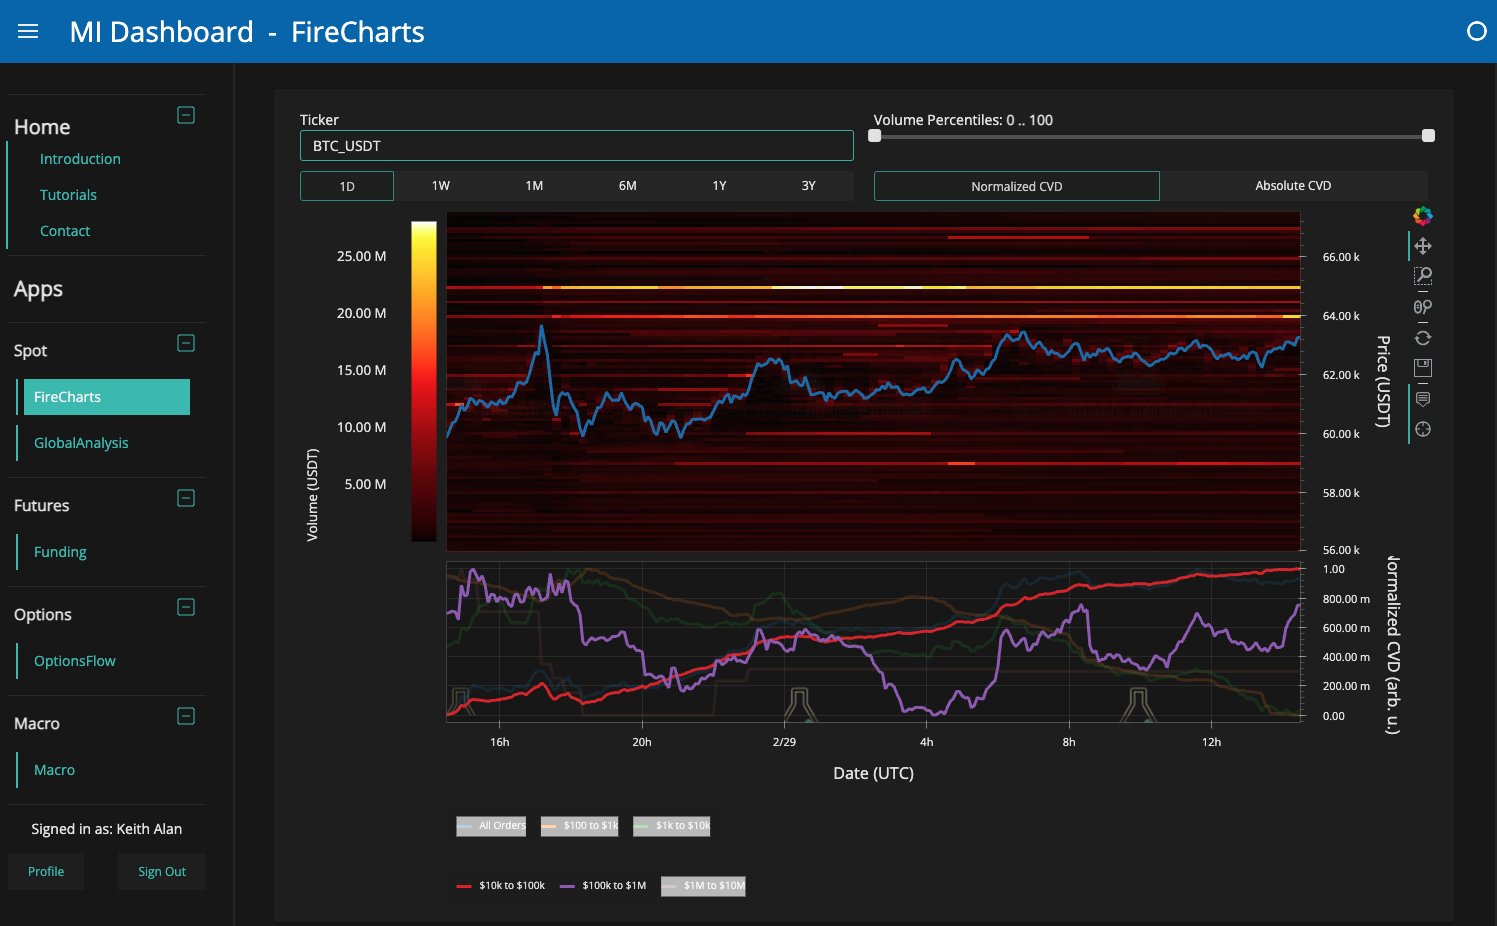Viewport: 1497px width, 926px height.
Task: Collapse the Futures section
Action: tap(186, 498)
